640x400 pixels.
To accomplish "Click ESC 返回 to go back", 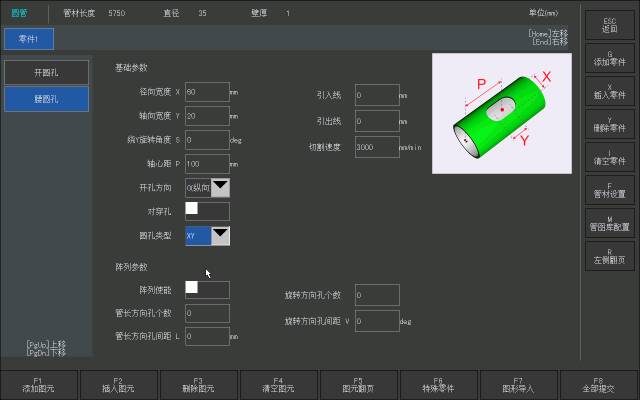I will click(x=609, y=25).
